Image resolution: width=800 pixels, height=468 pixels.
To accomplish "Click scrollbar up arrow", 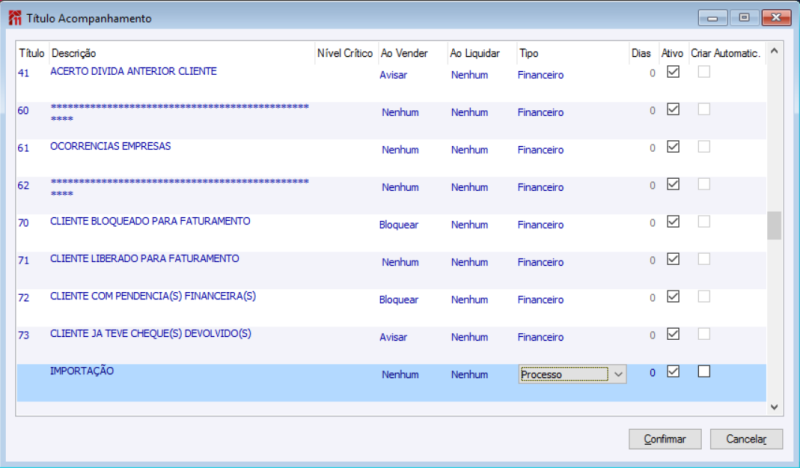I will click(774, 51).
